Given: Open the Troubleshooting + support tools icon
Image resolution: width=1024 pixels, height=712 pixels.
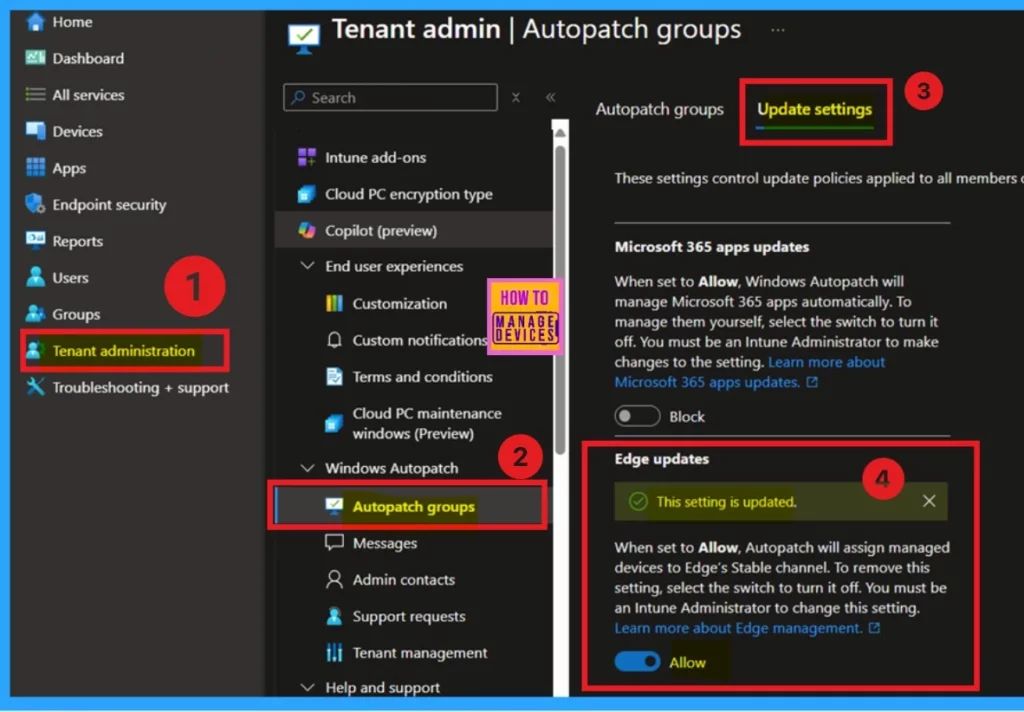Looking at the screenshot, I should pos(35,387).
